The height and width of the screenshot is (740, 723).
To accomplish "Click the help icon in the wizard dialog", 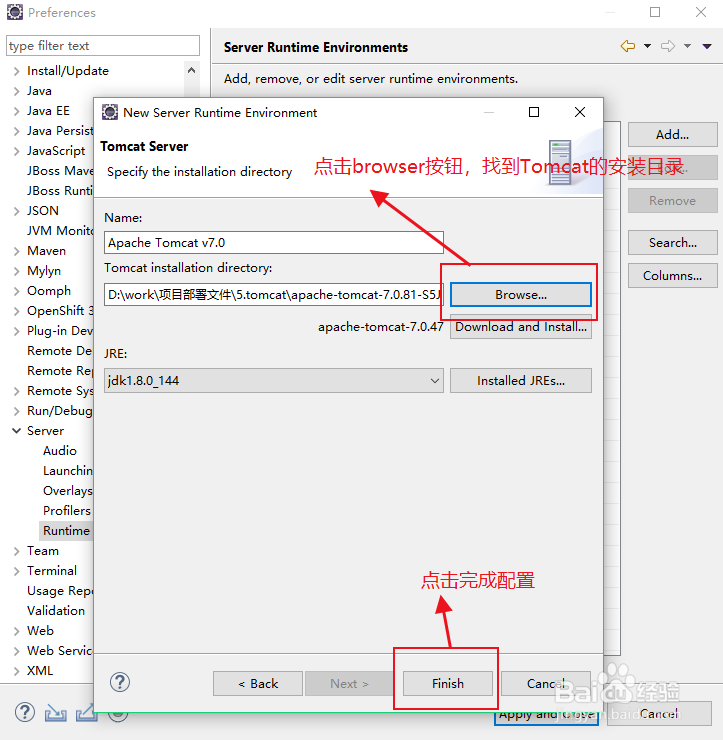I will coord(120,682).
